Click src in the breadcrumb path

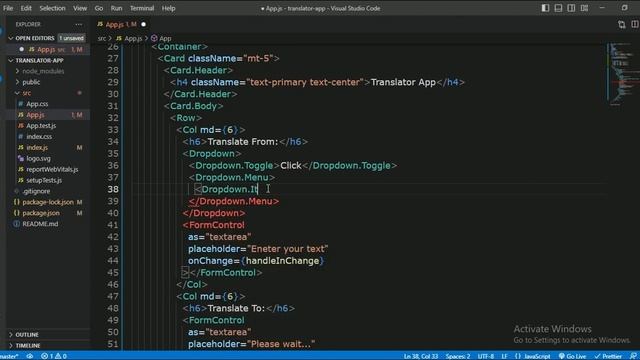tap(102, 38)
